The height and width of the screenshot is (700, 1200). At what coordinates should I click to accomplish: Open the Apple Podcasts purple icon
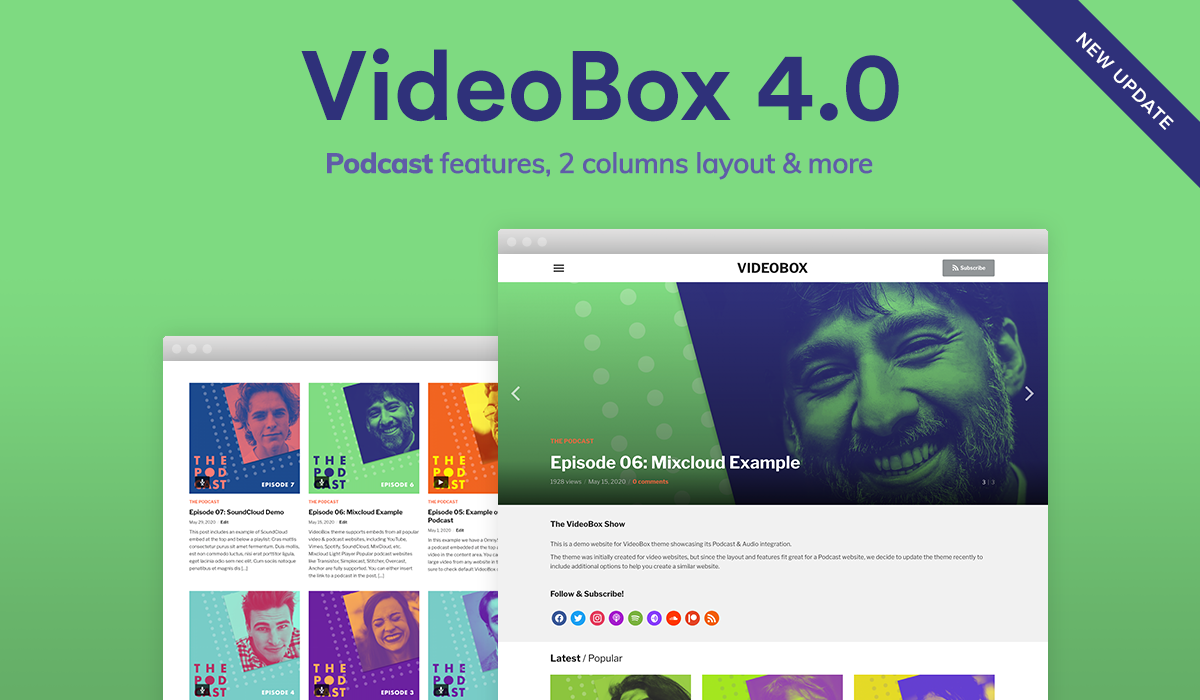tap(616, 618)
